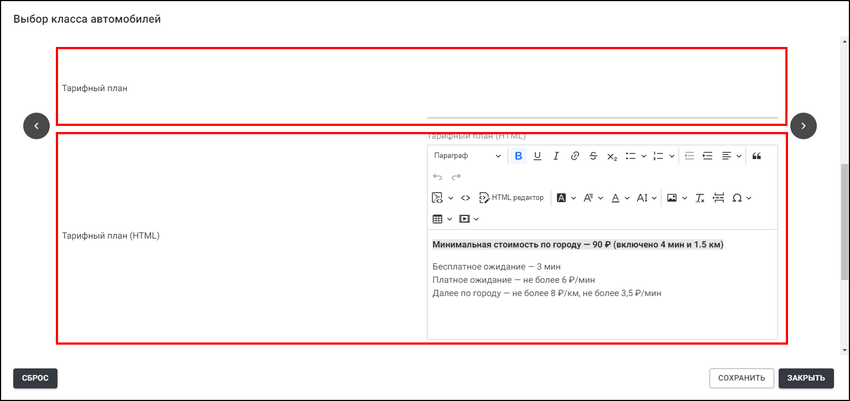Apply inline code formatting
The image size is (850, 401).
click(x=465, y=198)
